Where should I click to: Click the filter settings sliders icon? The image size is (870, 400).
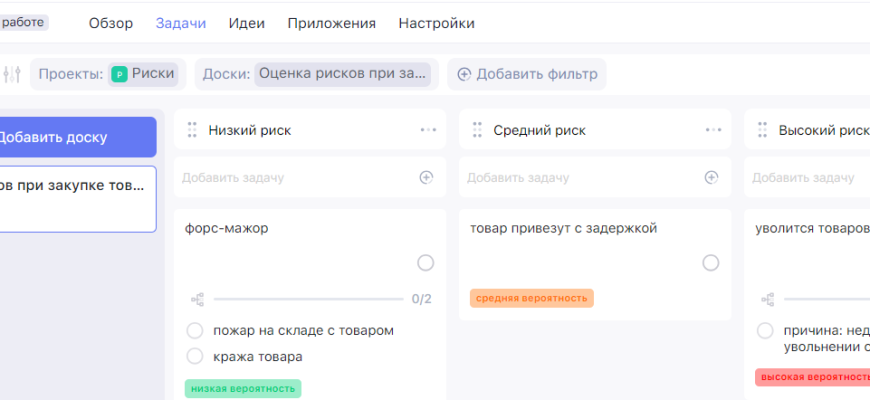(12, 74)
